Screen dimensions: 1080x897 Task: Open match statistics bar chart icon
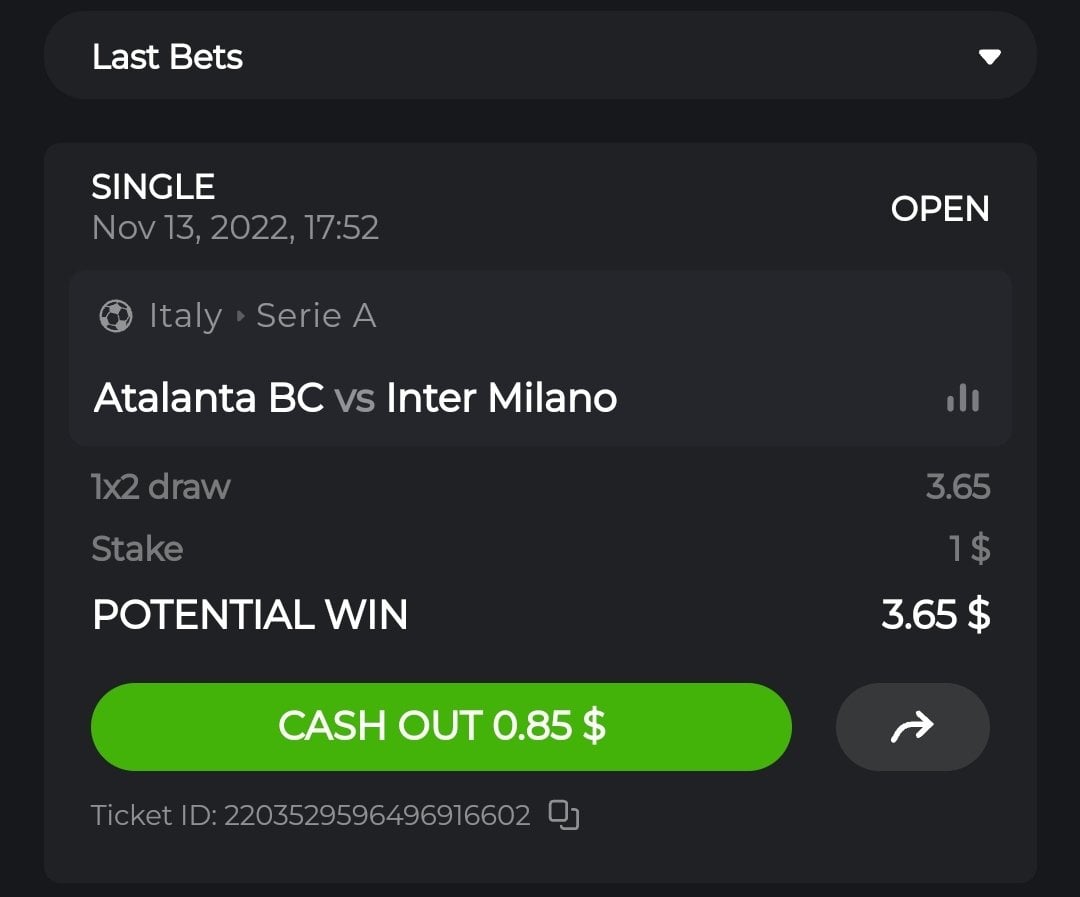[x=963, y=399]
